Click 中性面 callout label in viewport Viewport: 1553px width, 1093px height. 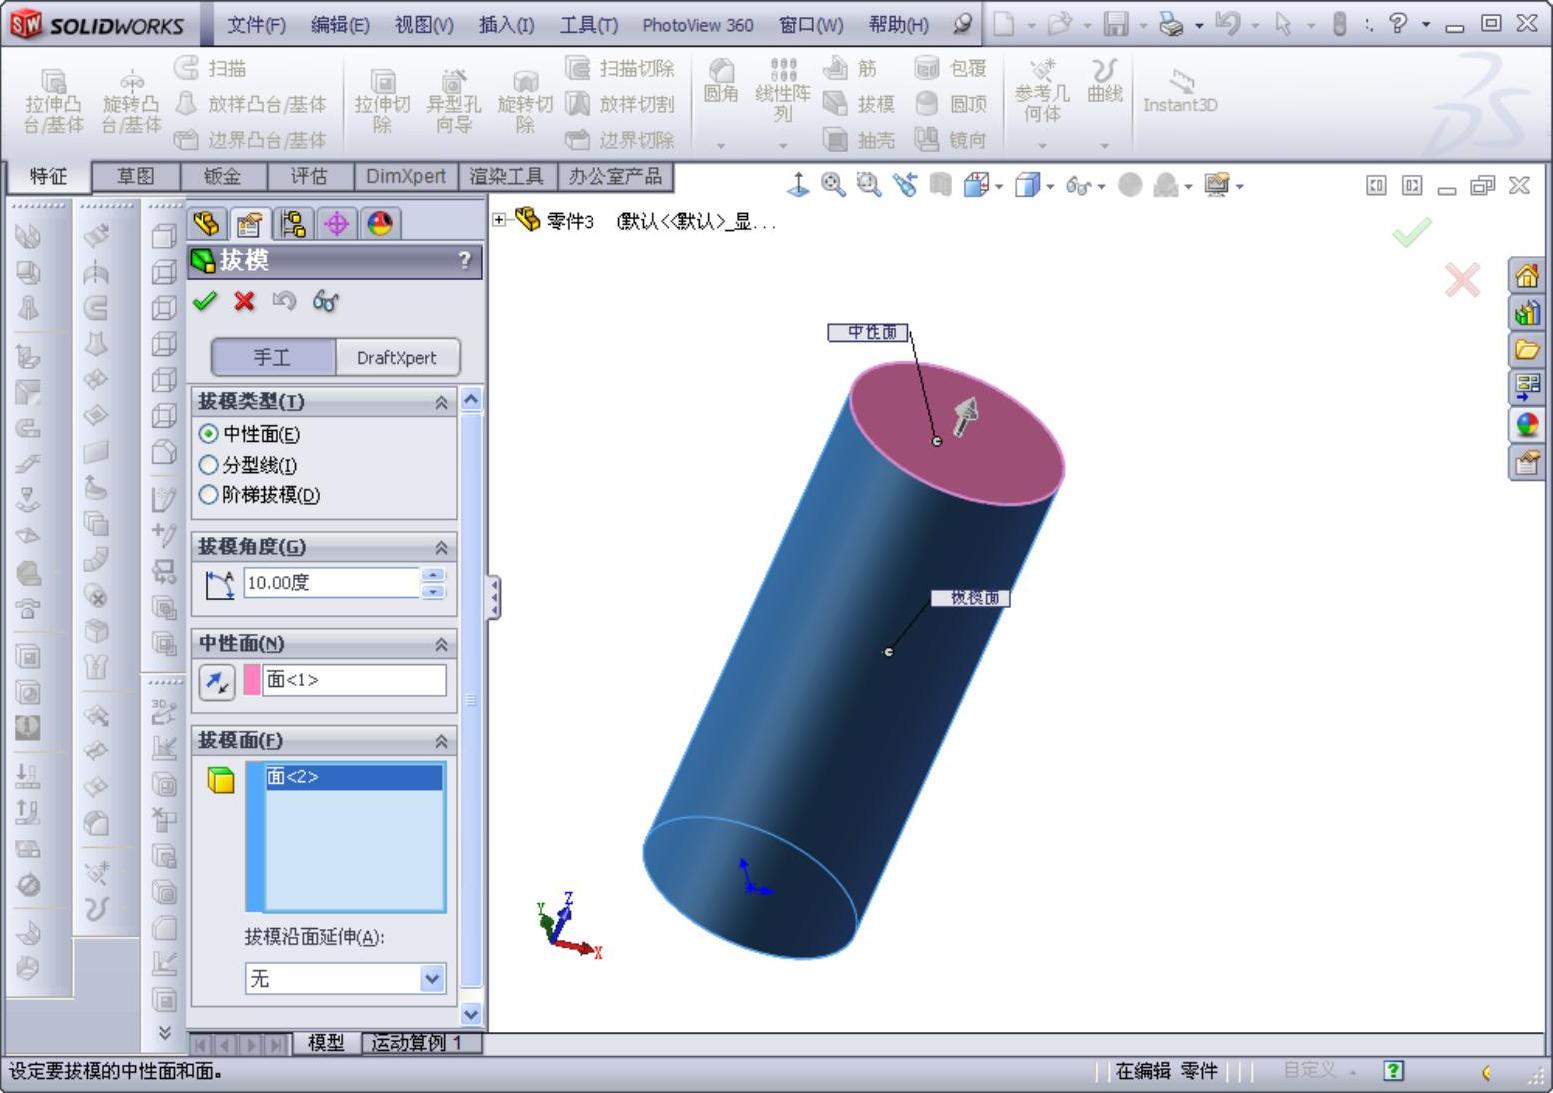868,332
